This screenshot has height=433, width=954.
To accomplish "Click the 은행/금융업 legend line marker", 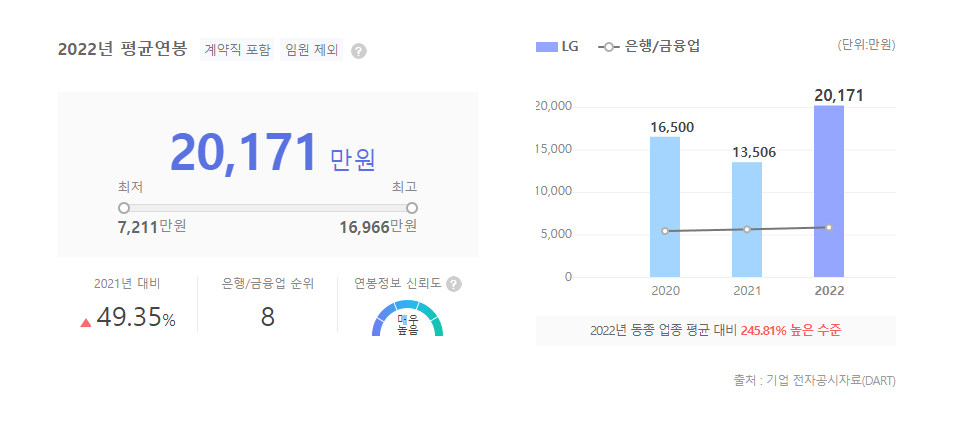I will pos(609,47).
